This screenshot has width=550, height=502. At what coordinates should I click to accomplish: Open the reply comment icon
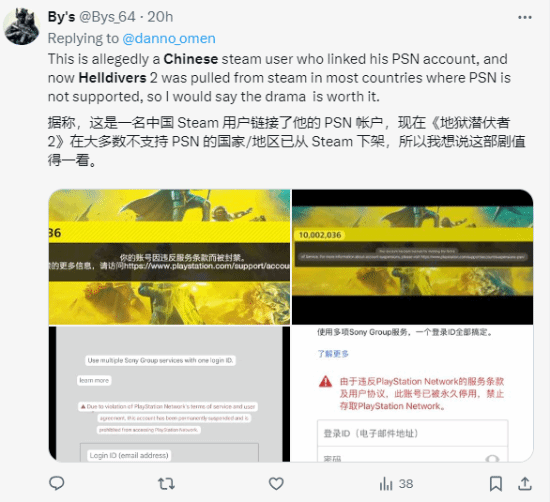(x=56, y=483)
